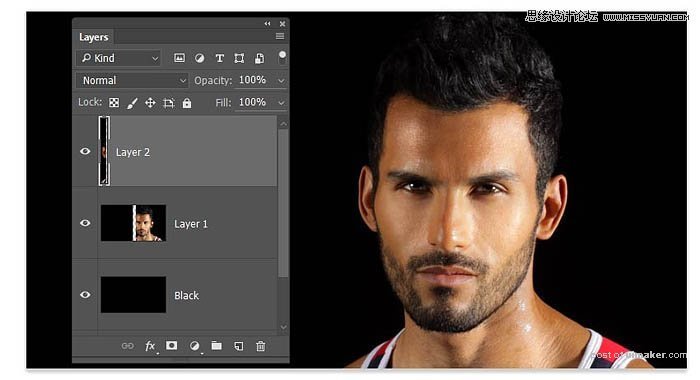Screen dimensions: 700x380
Task: Lock transparent pixels icon
Action: pyautogui.click(x=114, y=103)
